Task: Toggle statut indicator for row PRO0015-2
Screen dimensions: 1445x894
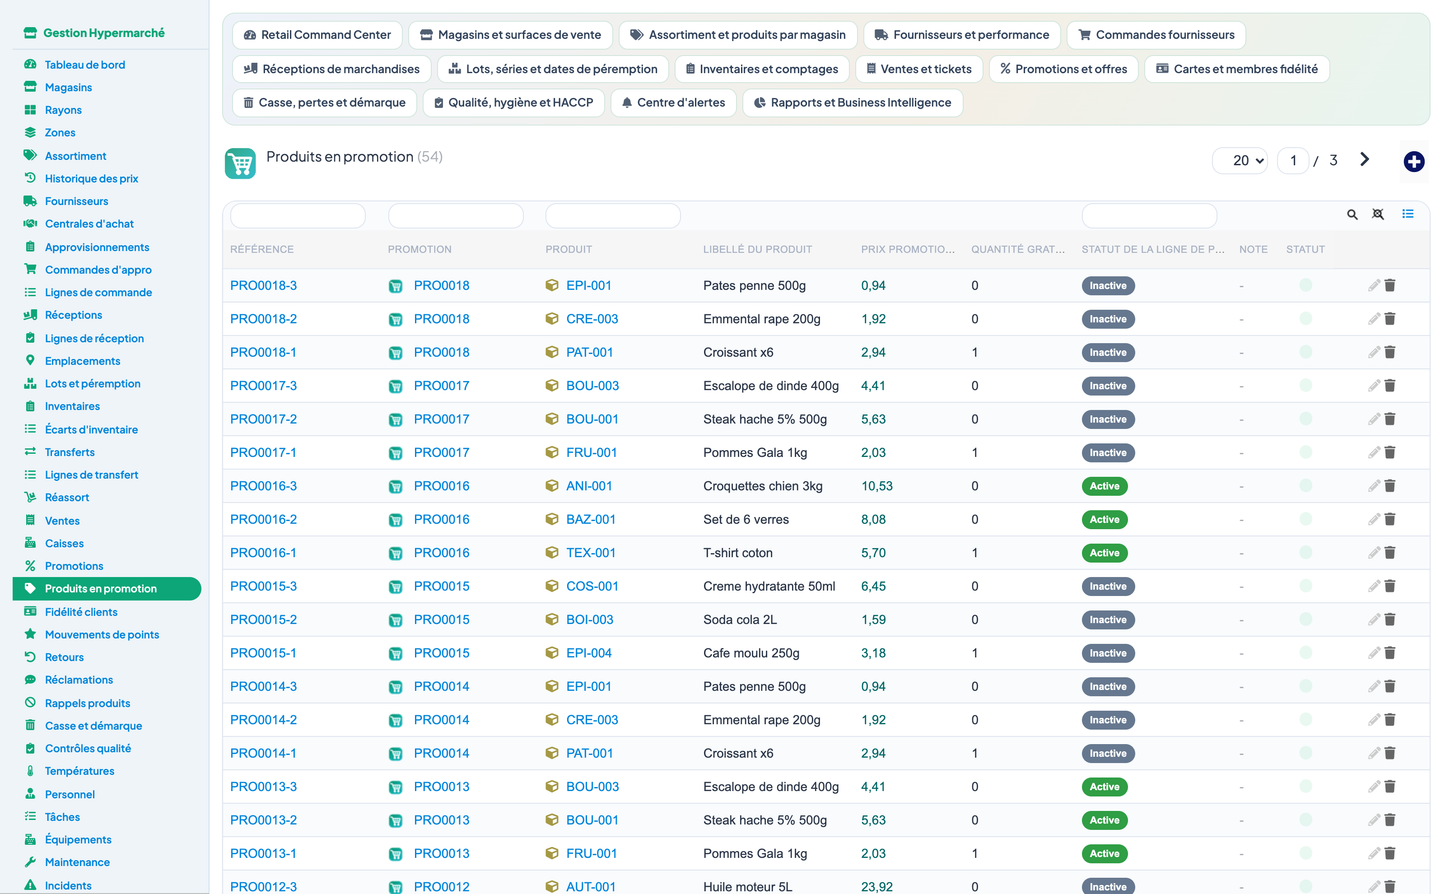Action: coord(1305,619)
